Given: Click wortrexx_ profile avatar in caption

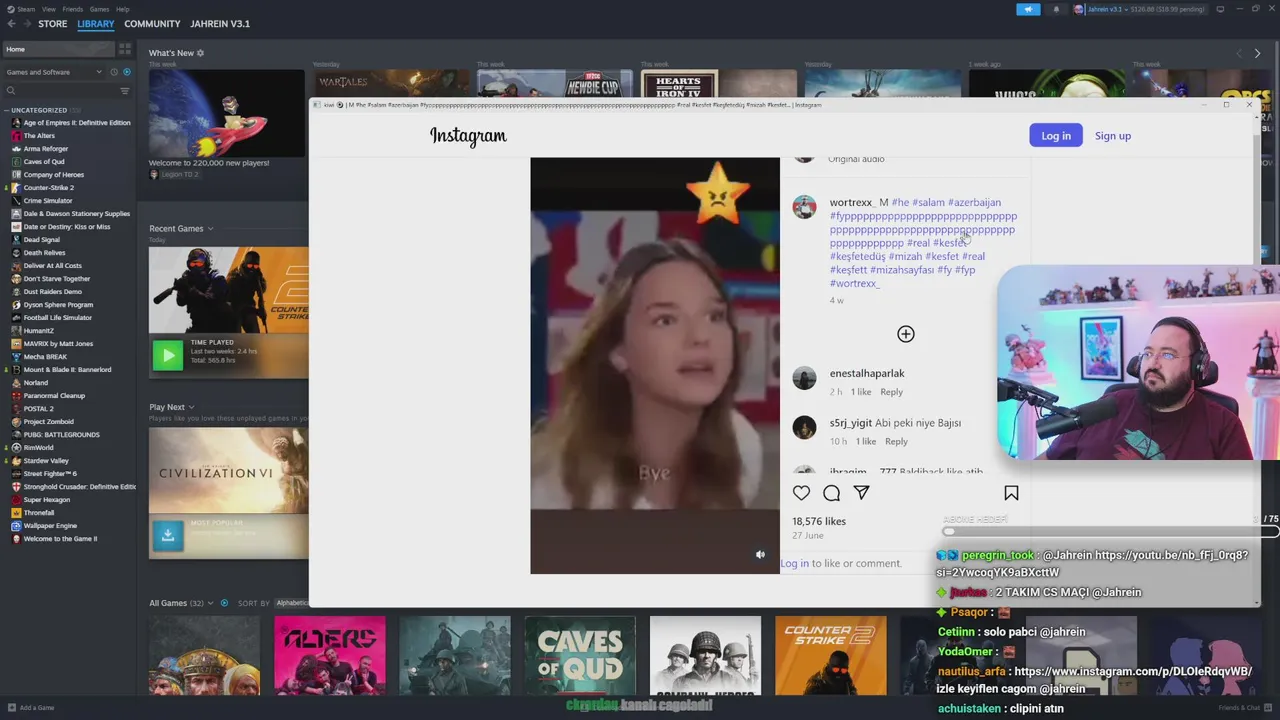Looking at the screenshot, I should tap(804, 207).
